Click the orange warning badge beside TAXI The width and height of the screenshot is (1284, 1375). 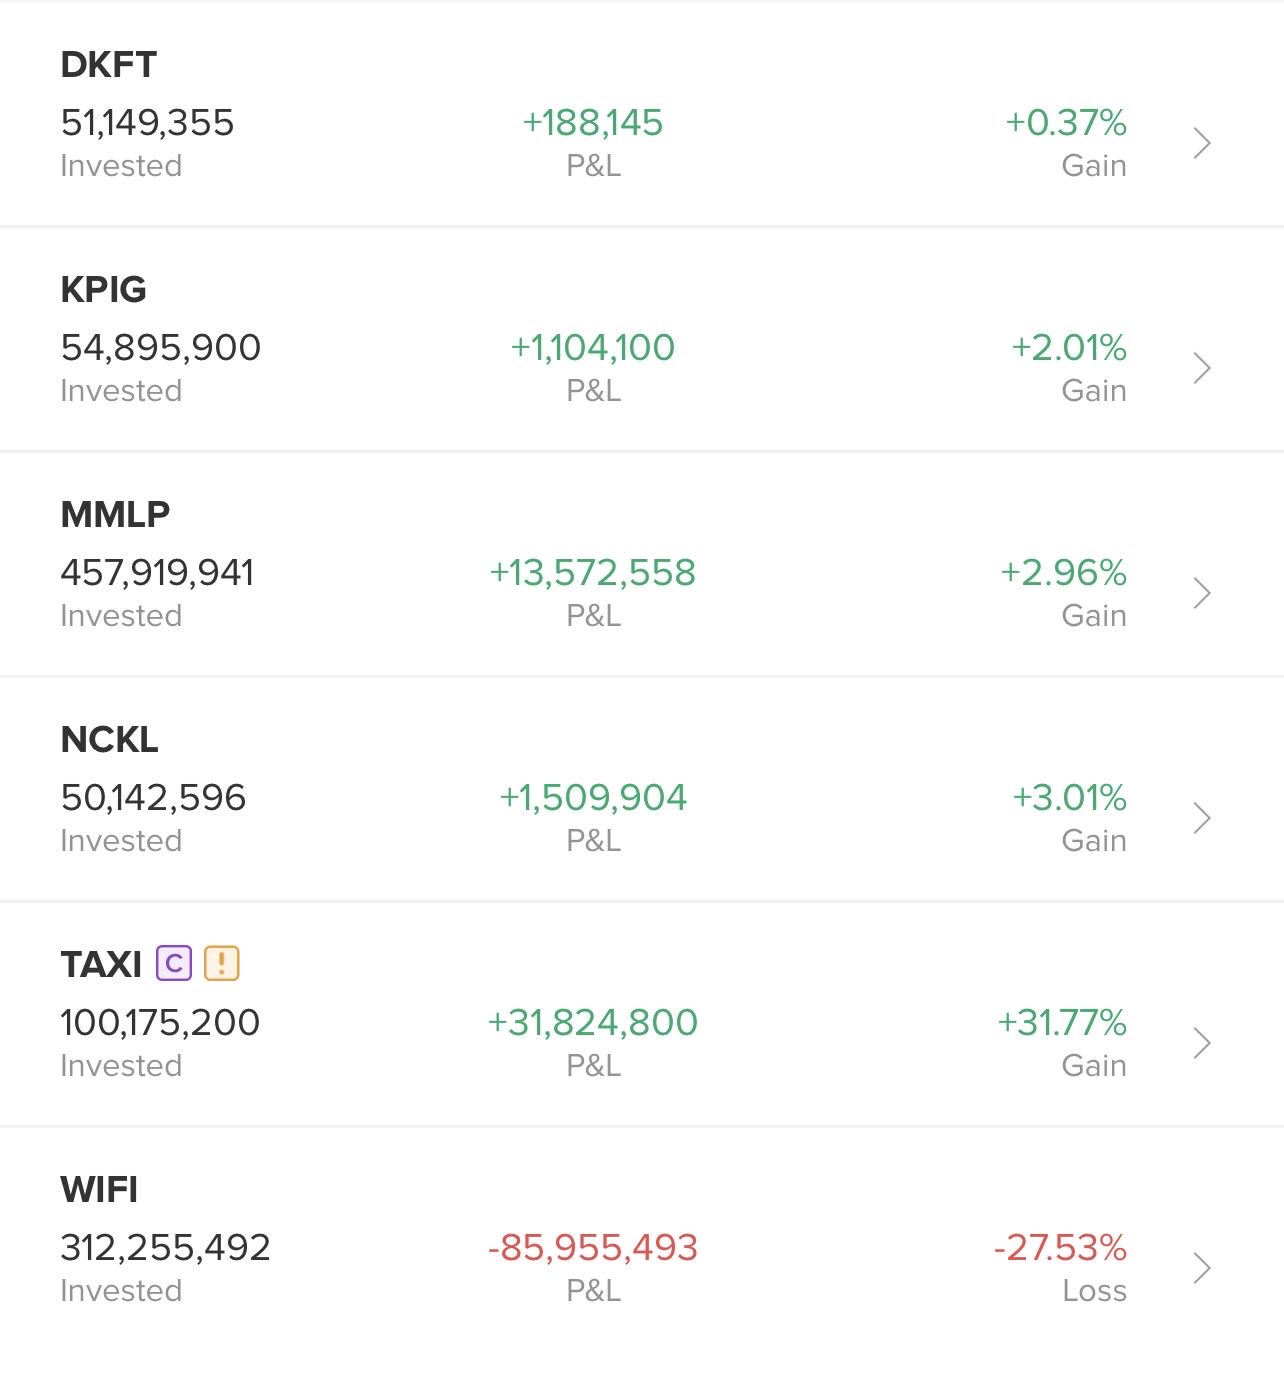point(222,963)
